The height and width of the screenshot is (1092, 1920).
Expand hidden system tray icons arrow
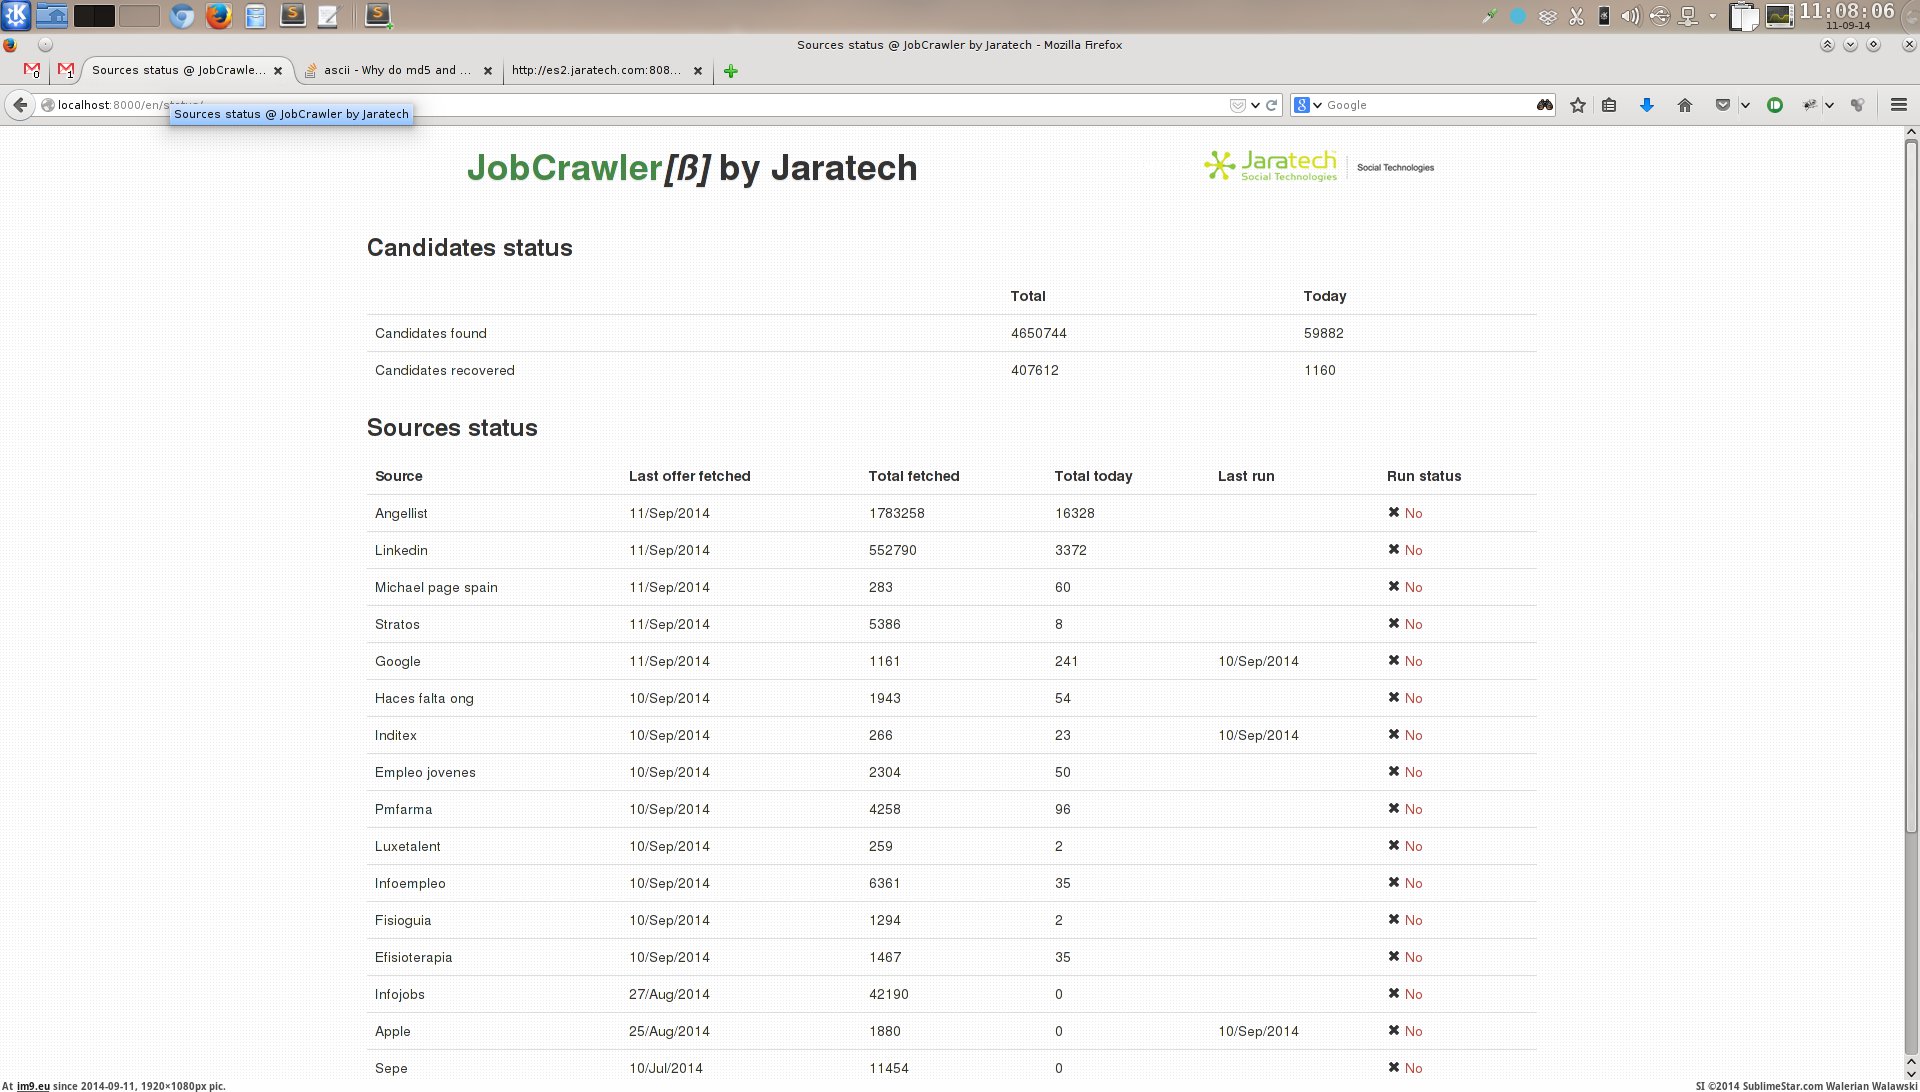point(1712,17)
